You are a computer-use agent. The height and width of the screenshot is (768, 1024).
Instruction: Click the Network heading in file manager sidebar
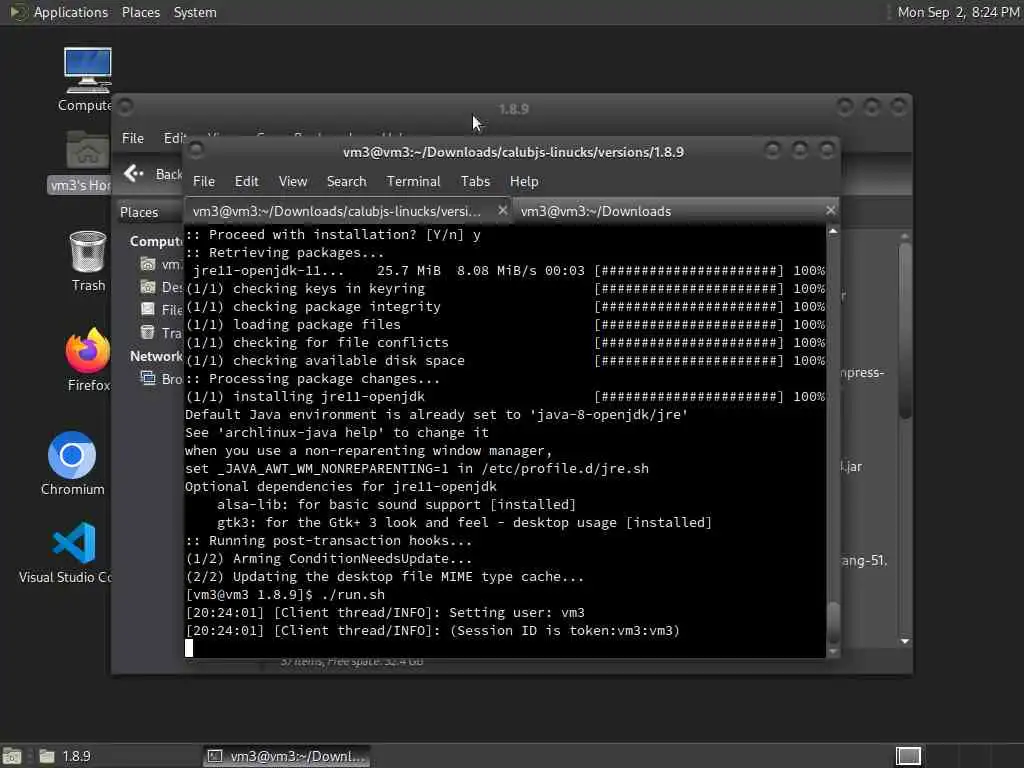pos(156,356)
